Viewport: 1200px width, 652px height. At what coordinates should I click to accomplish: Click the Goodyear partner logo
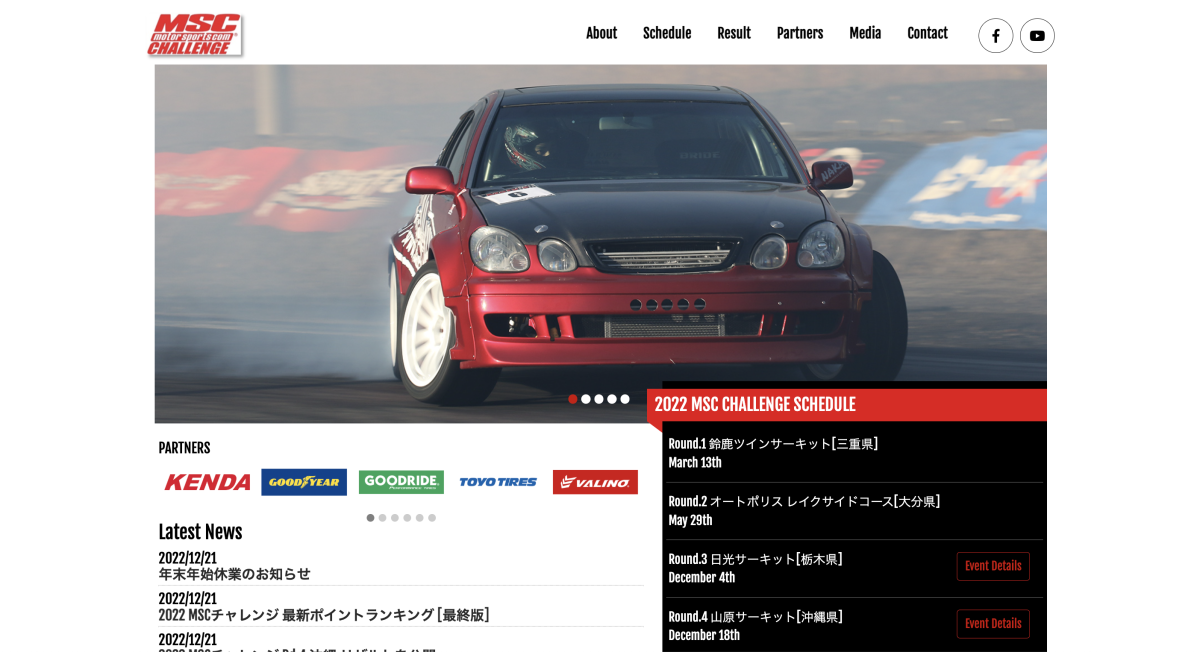(304, 482)
